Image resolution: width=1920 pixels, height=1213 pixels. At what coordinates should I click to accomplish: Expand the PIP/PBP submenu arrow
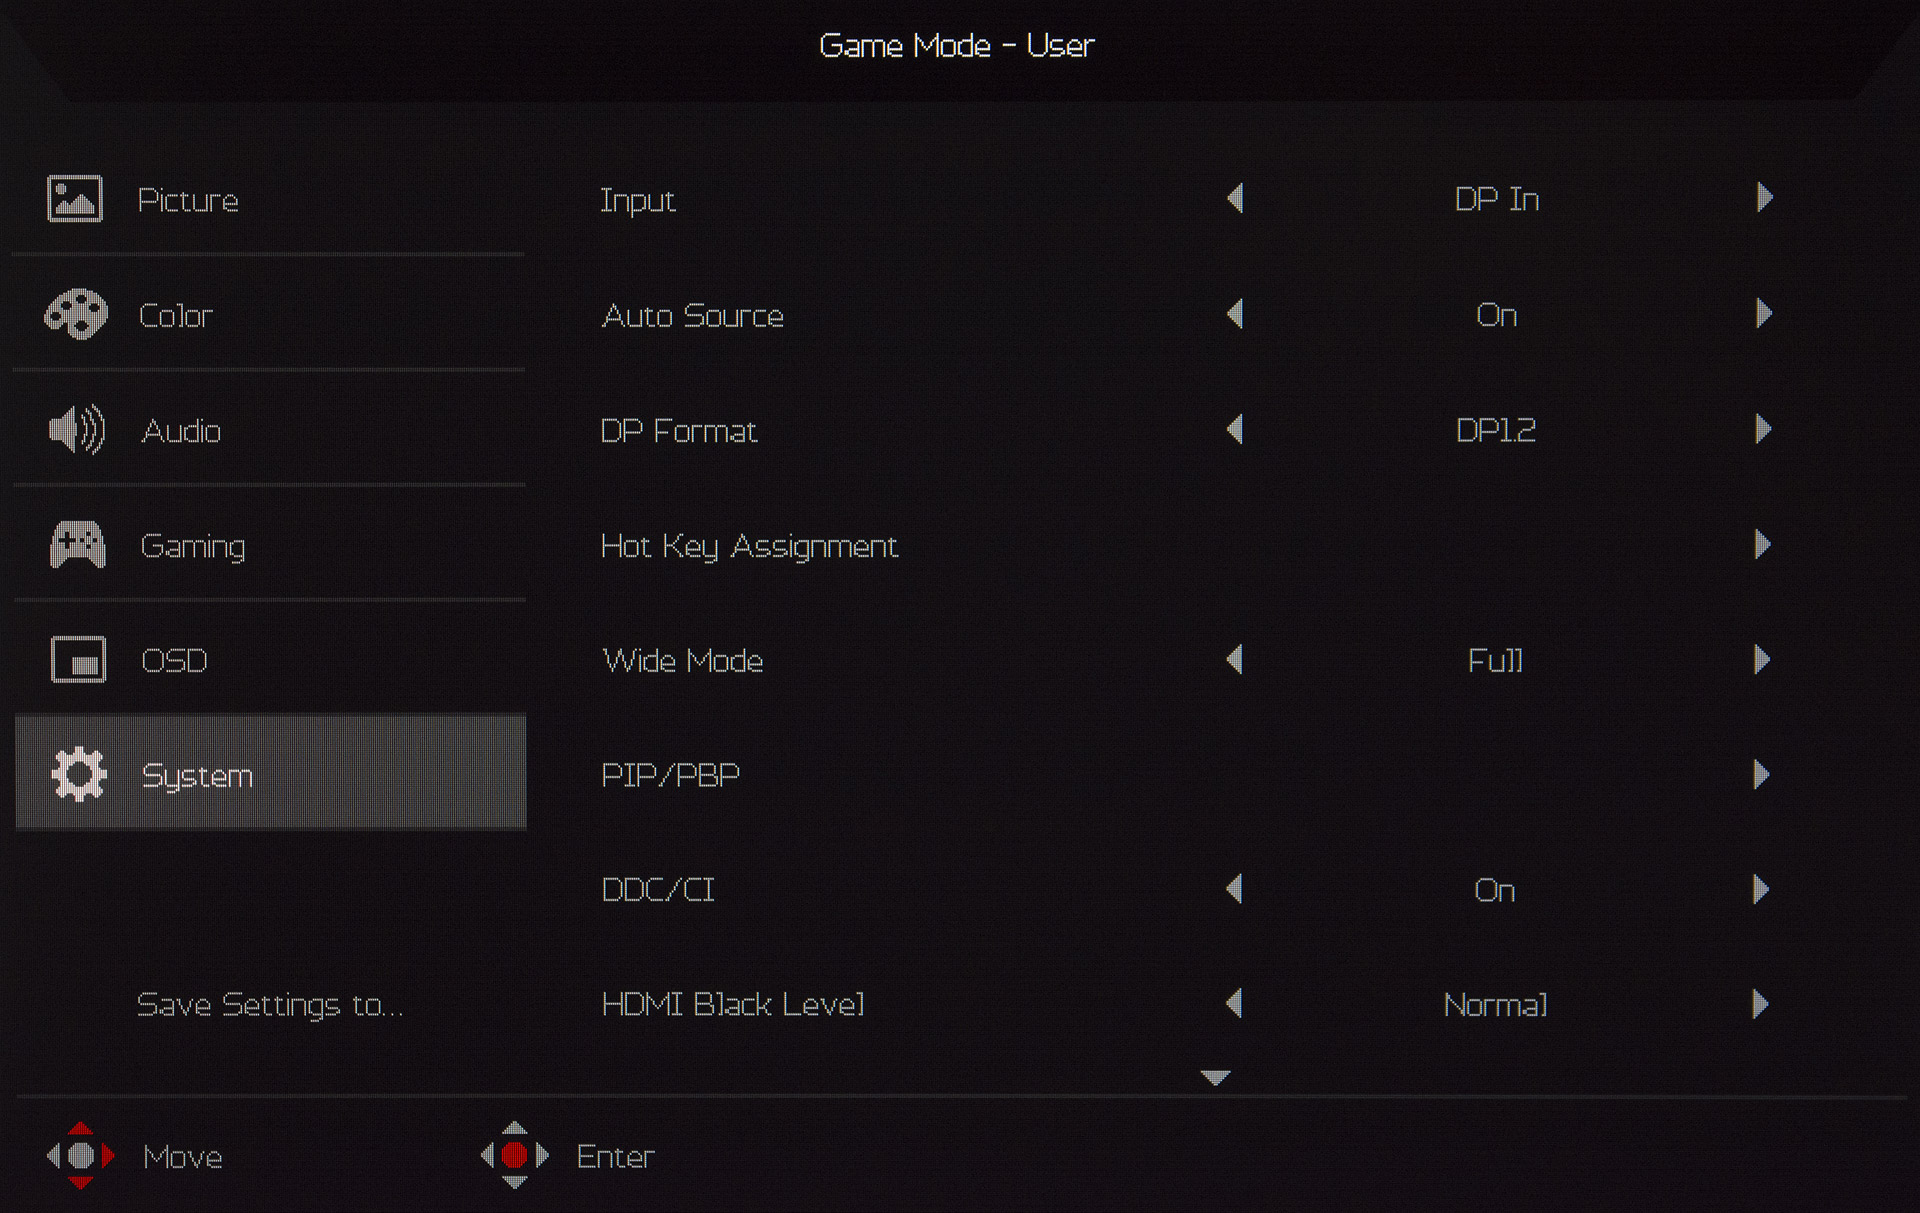(x=1761, y=775)
